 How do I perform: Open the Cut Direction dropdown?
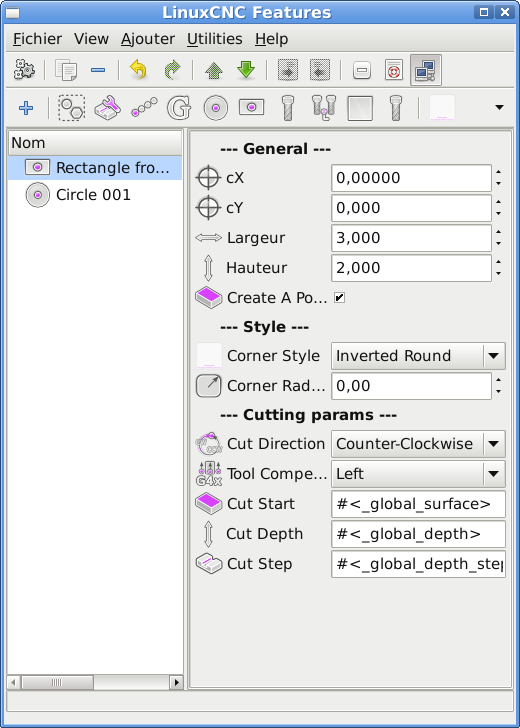click(418, 444)
